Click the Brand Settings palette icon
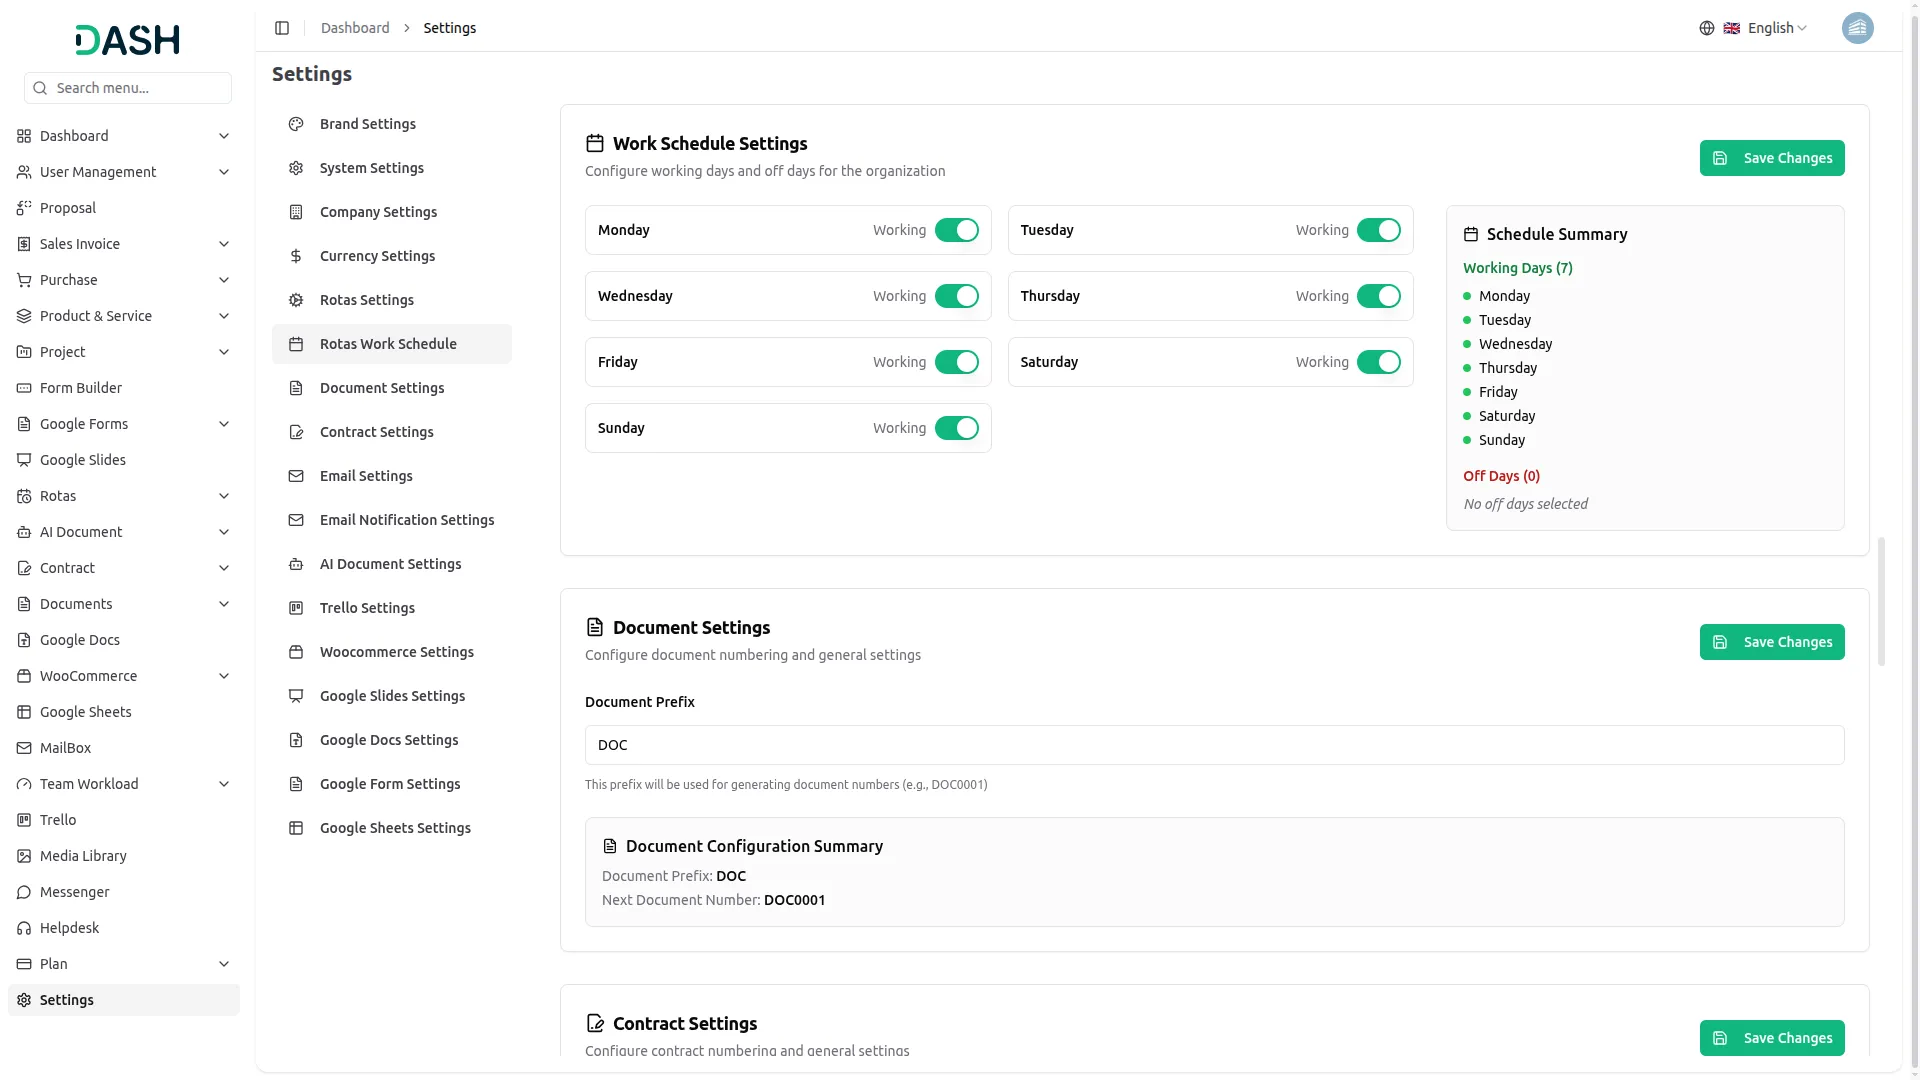This screenshot has height=1080, width=1920. click(x=296, y=124)
